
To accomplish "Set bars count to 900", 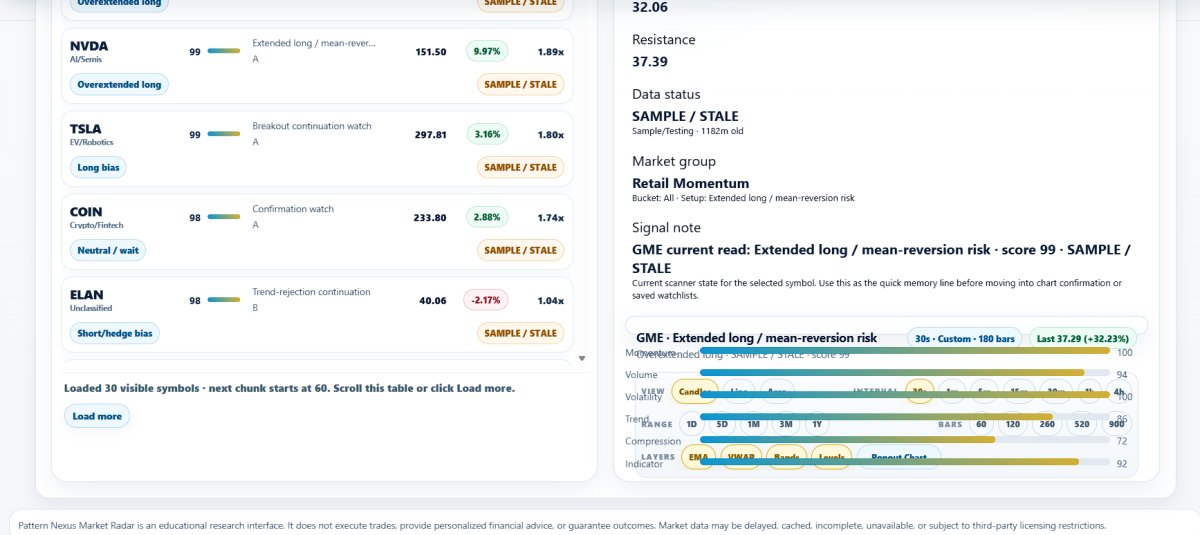I will pos(1116,424).
